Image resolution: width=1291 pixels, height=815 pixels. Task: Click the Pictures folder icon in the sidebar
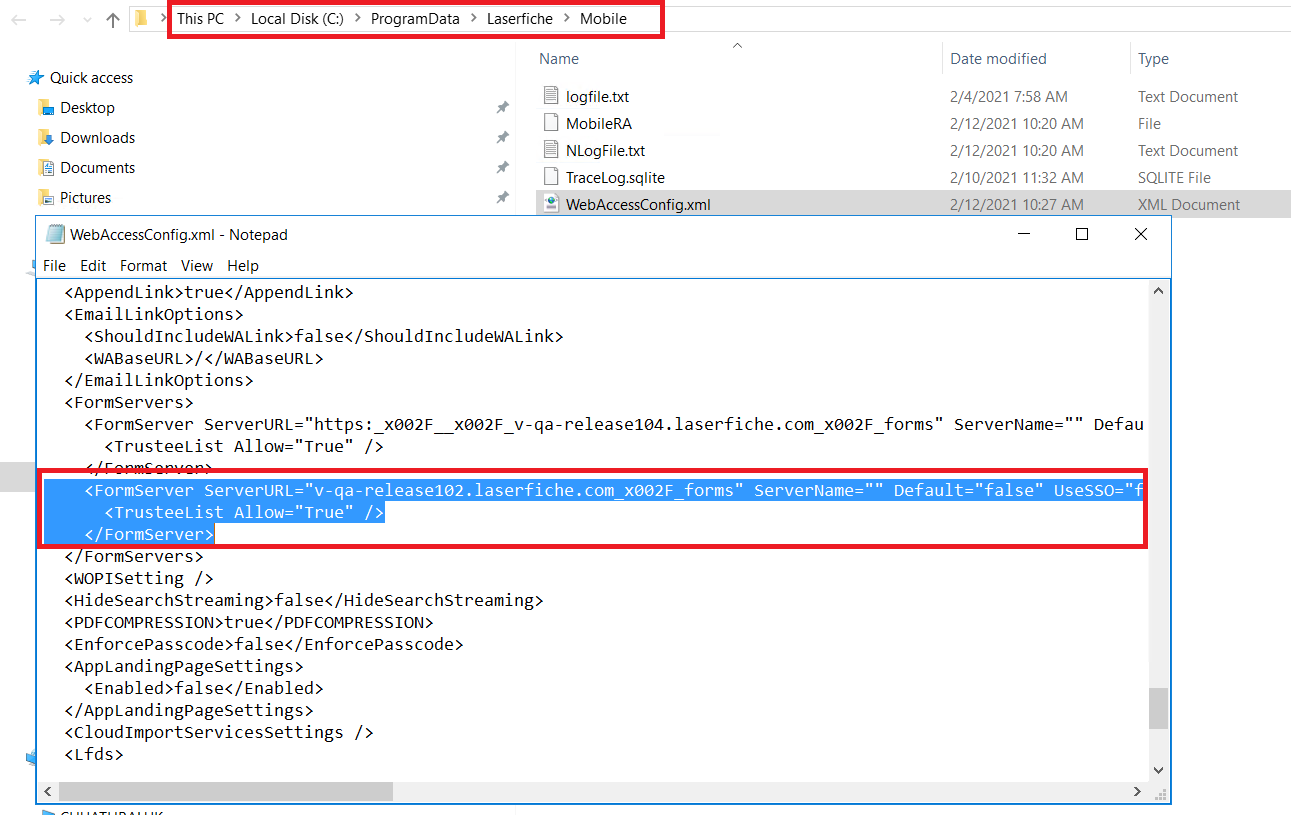(45, 197)
